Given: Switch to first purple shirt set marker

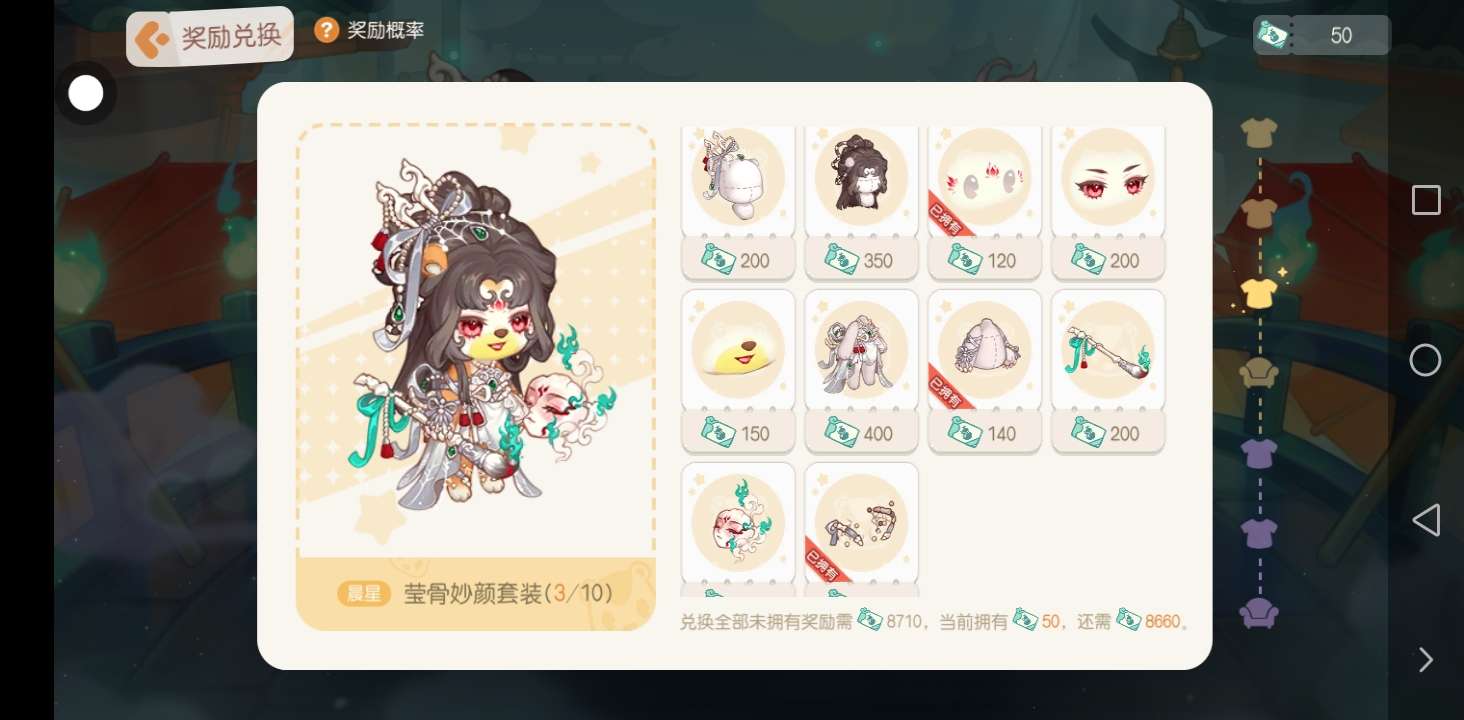Looking at the screenshot, I should (x=1259, y=453).
